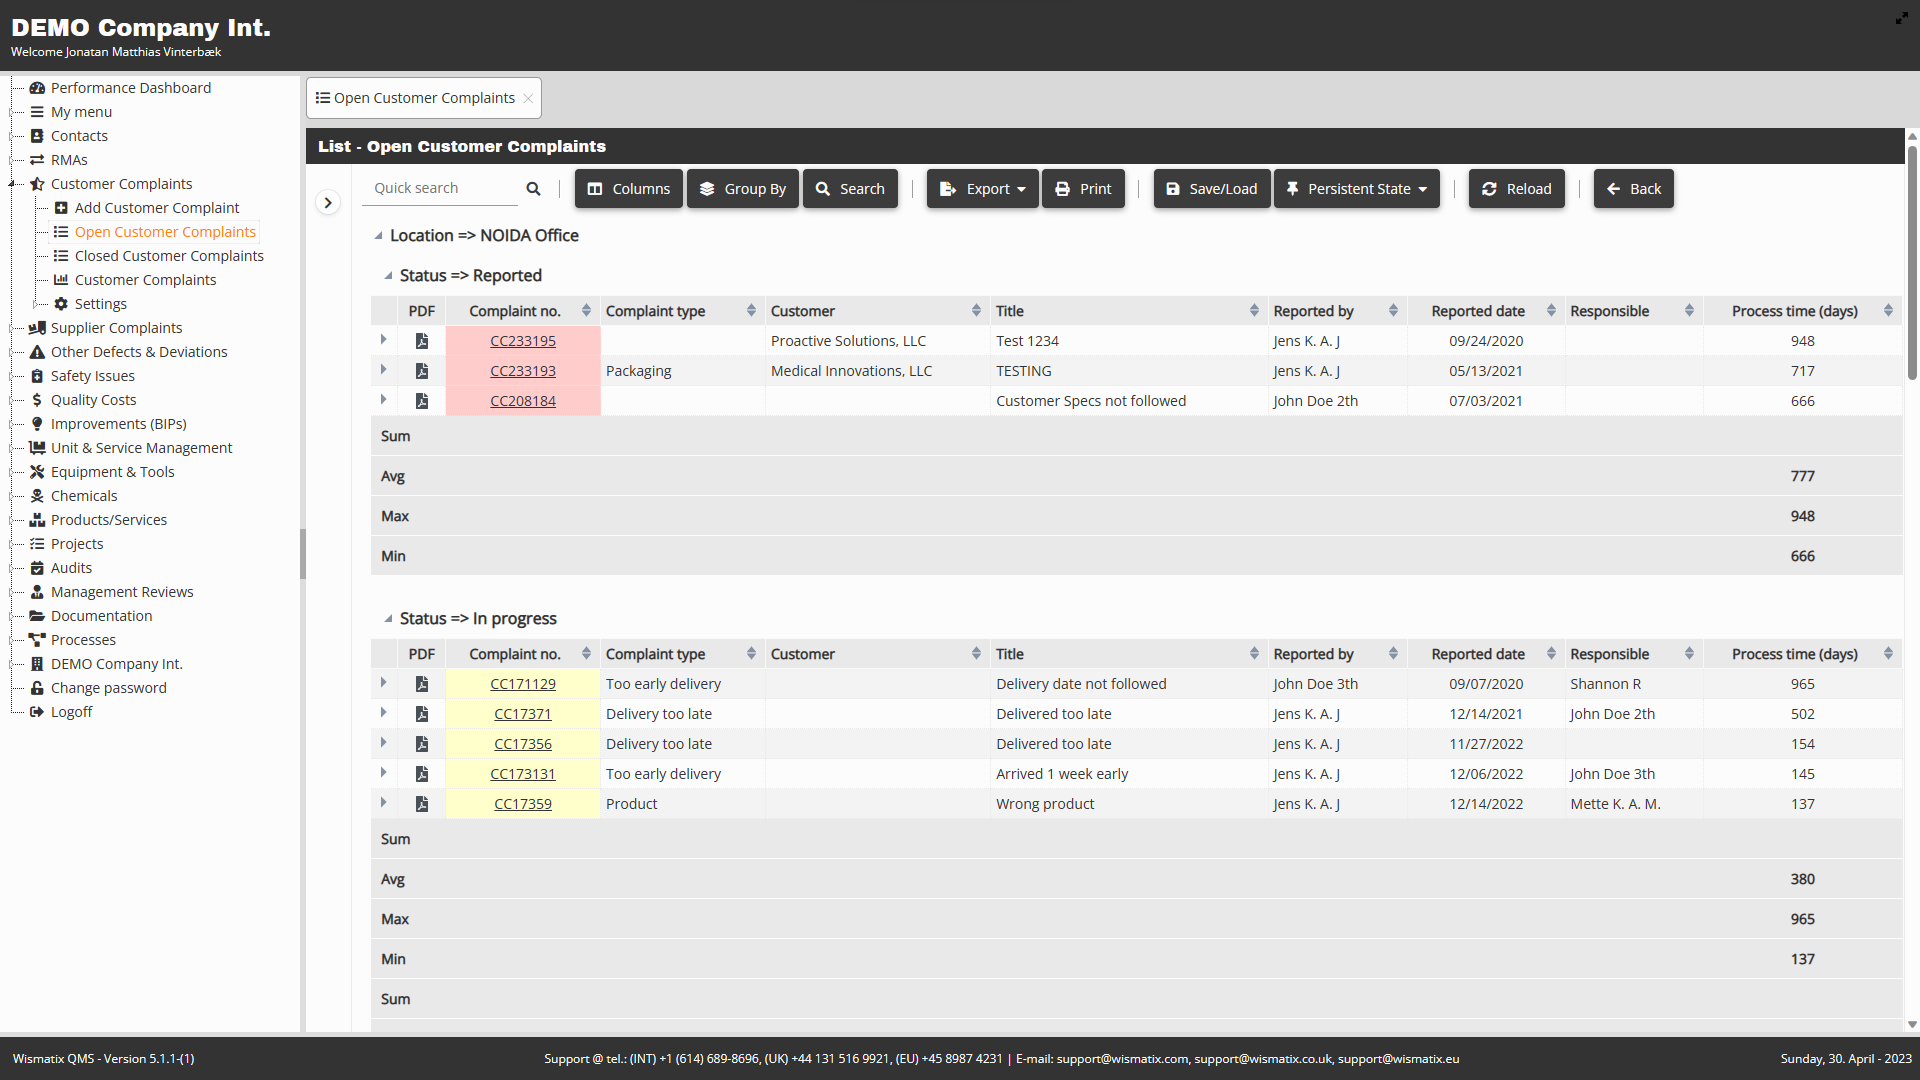Click the Audits calendar-check icon
The height and width of the screenshot is (1080, 1920).
coord(37,568)
